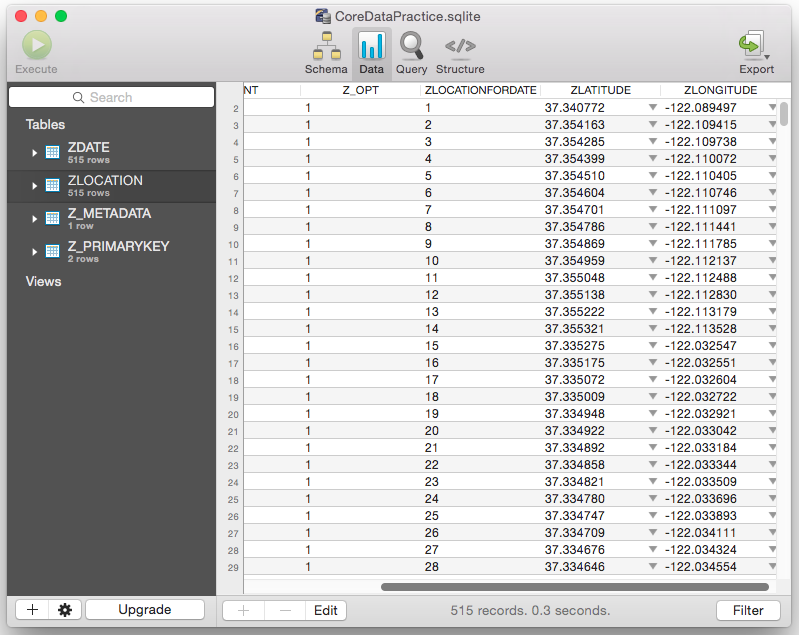This screenshot has width=799, height=635.
Task: Click the Tables section label
Action: (x=45, y=124)
